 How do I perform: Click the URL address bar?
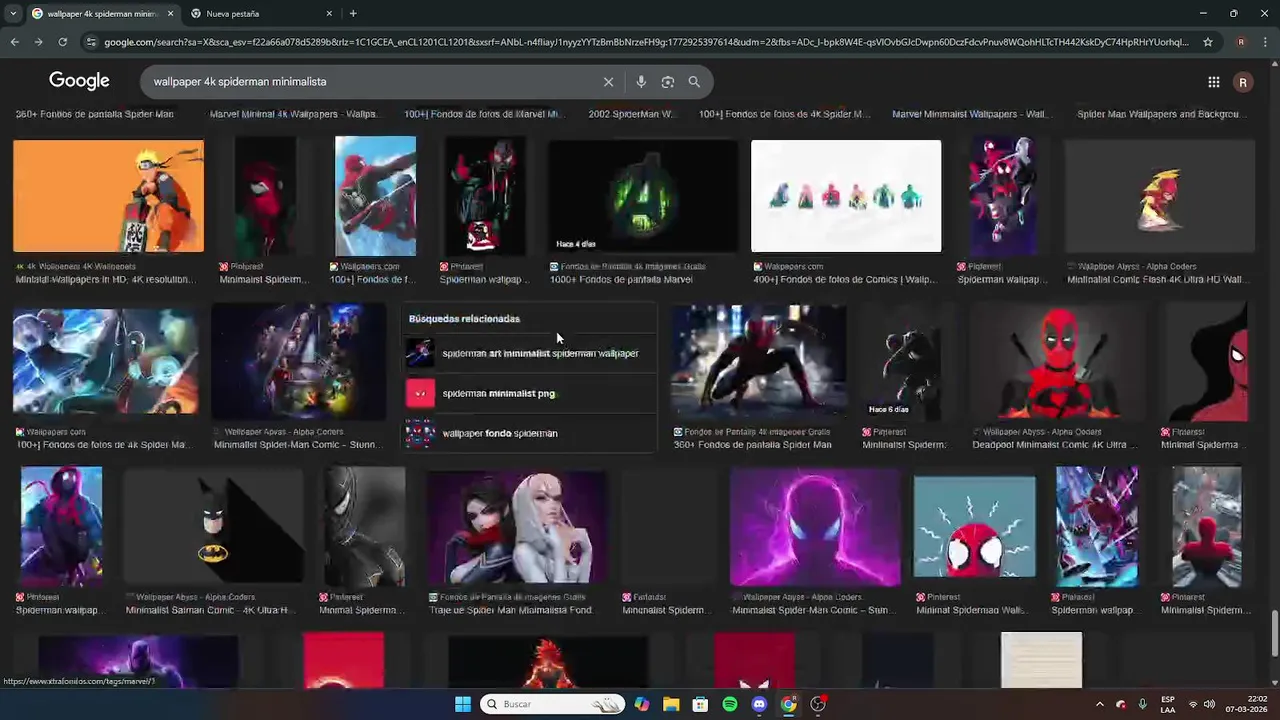[645, 42]
